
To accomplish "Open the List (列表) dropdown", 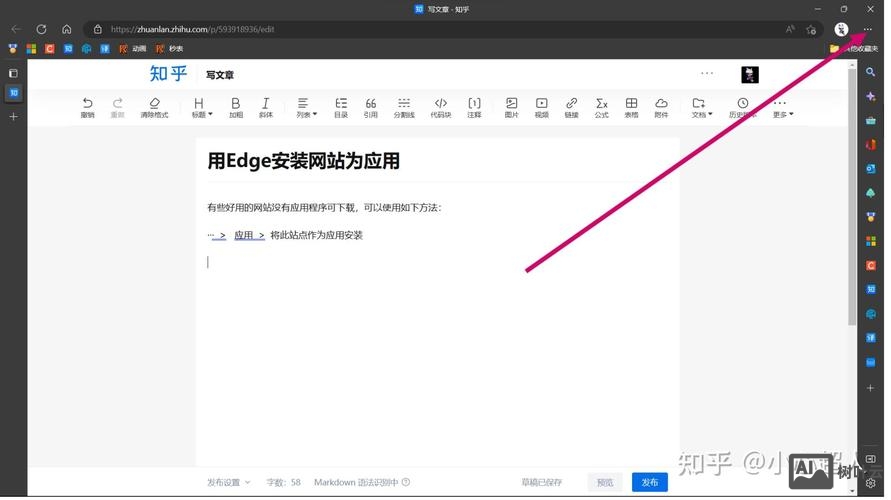I will pyautogui.click(x=306, y=107).
